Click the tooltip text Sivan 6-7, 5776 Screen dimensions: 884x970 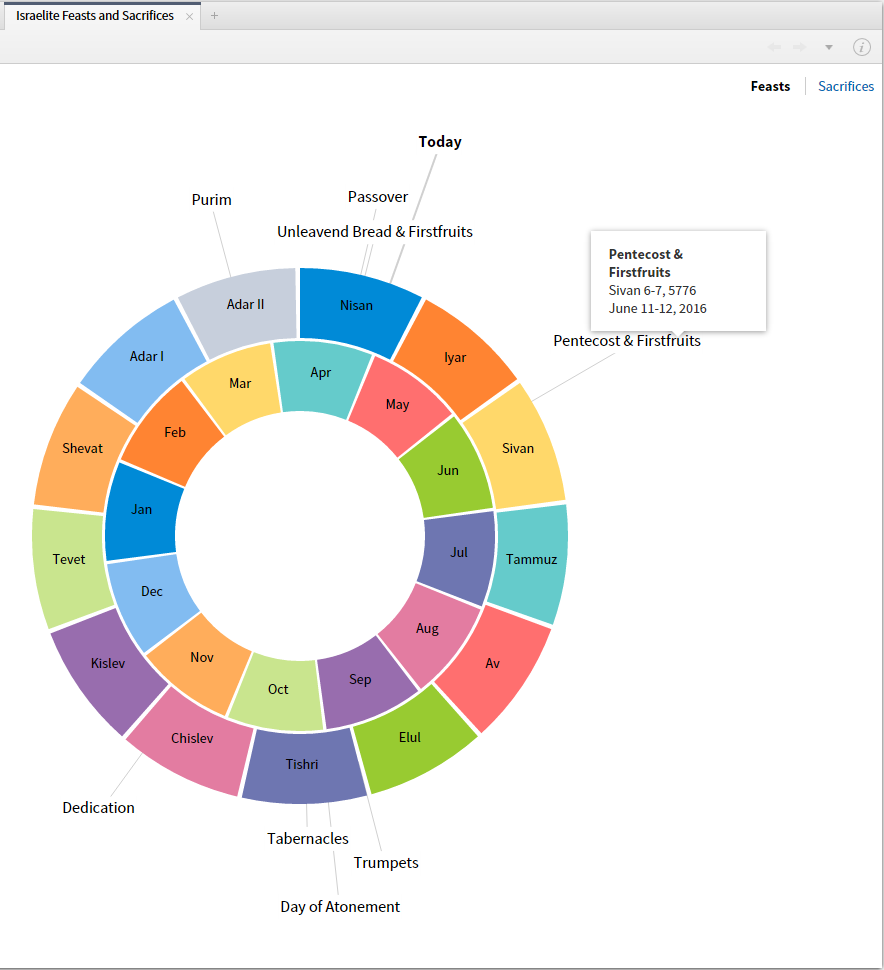[652, 291]
